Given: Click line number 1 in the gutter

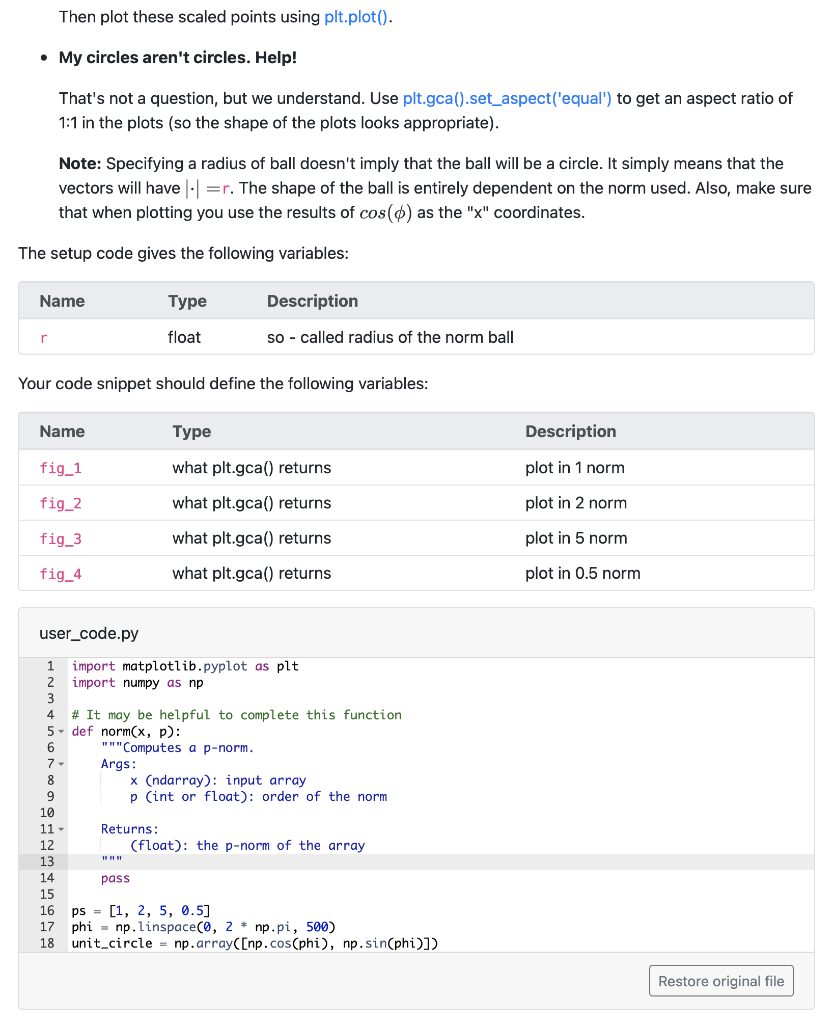Looking at the screenshot, I should pyautogui.click(x=50, y=666).
